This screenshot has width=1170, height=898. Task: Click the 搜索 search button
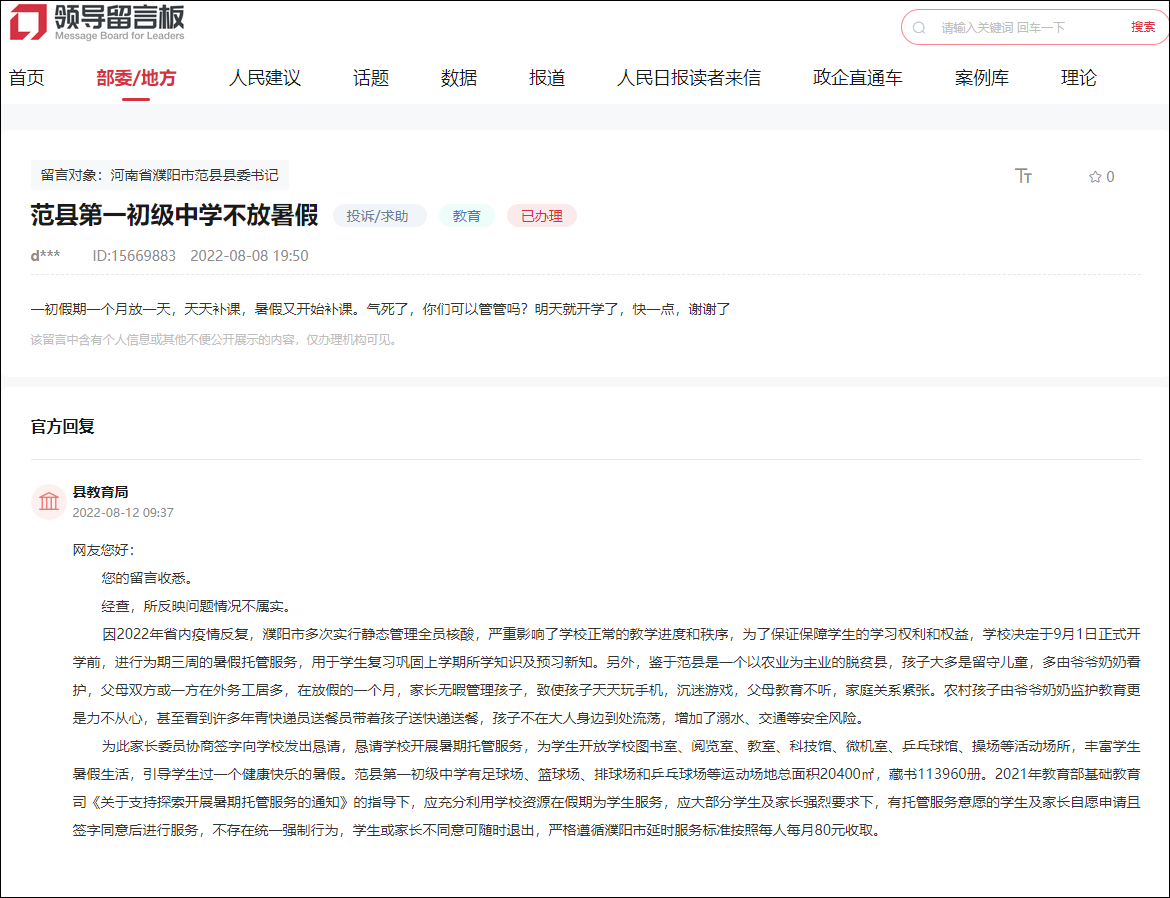tap(1143, 27)
